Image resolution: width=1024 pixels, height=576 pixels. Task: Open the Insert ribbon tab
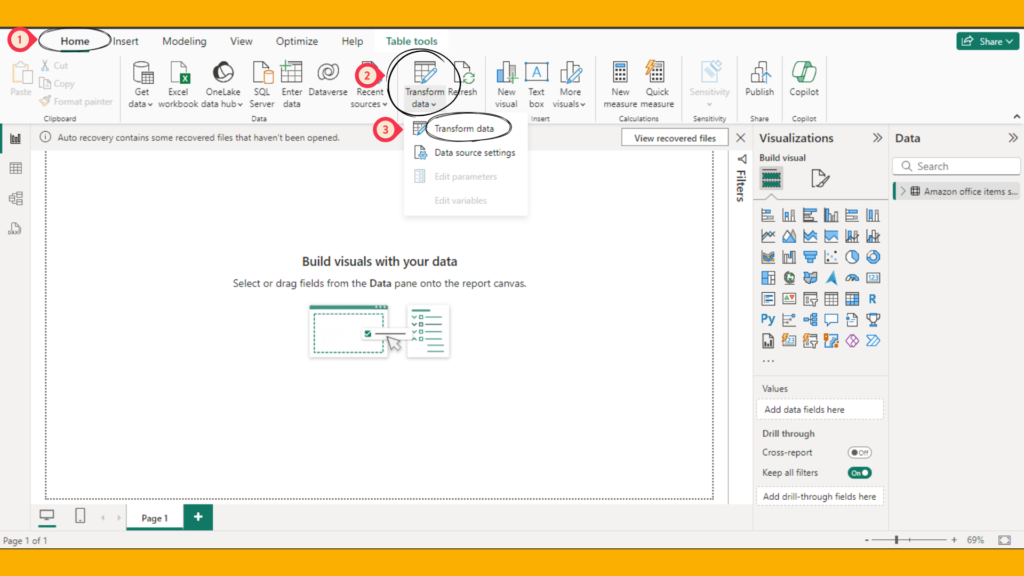[x=125, y=41]
